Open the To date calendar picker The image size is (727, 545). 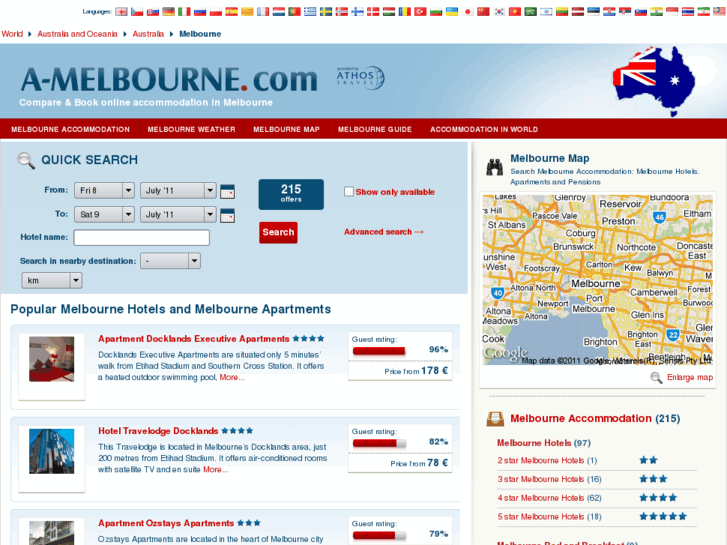(x=227, y=215)
